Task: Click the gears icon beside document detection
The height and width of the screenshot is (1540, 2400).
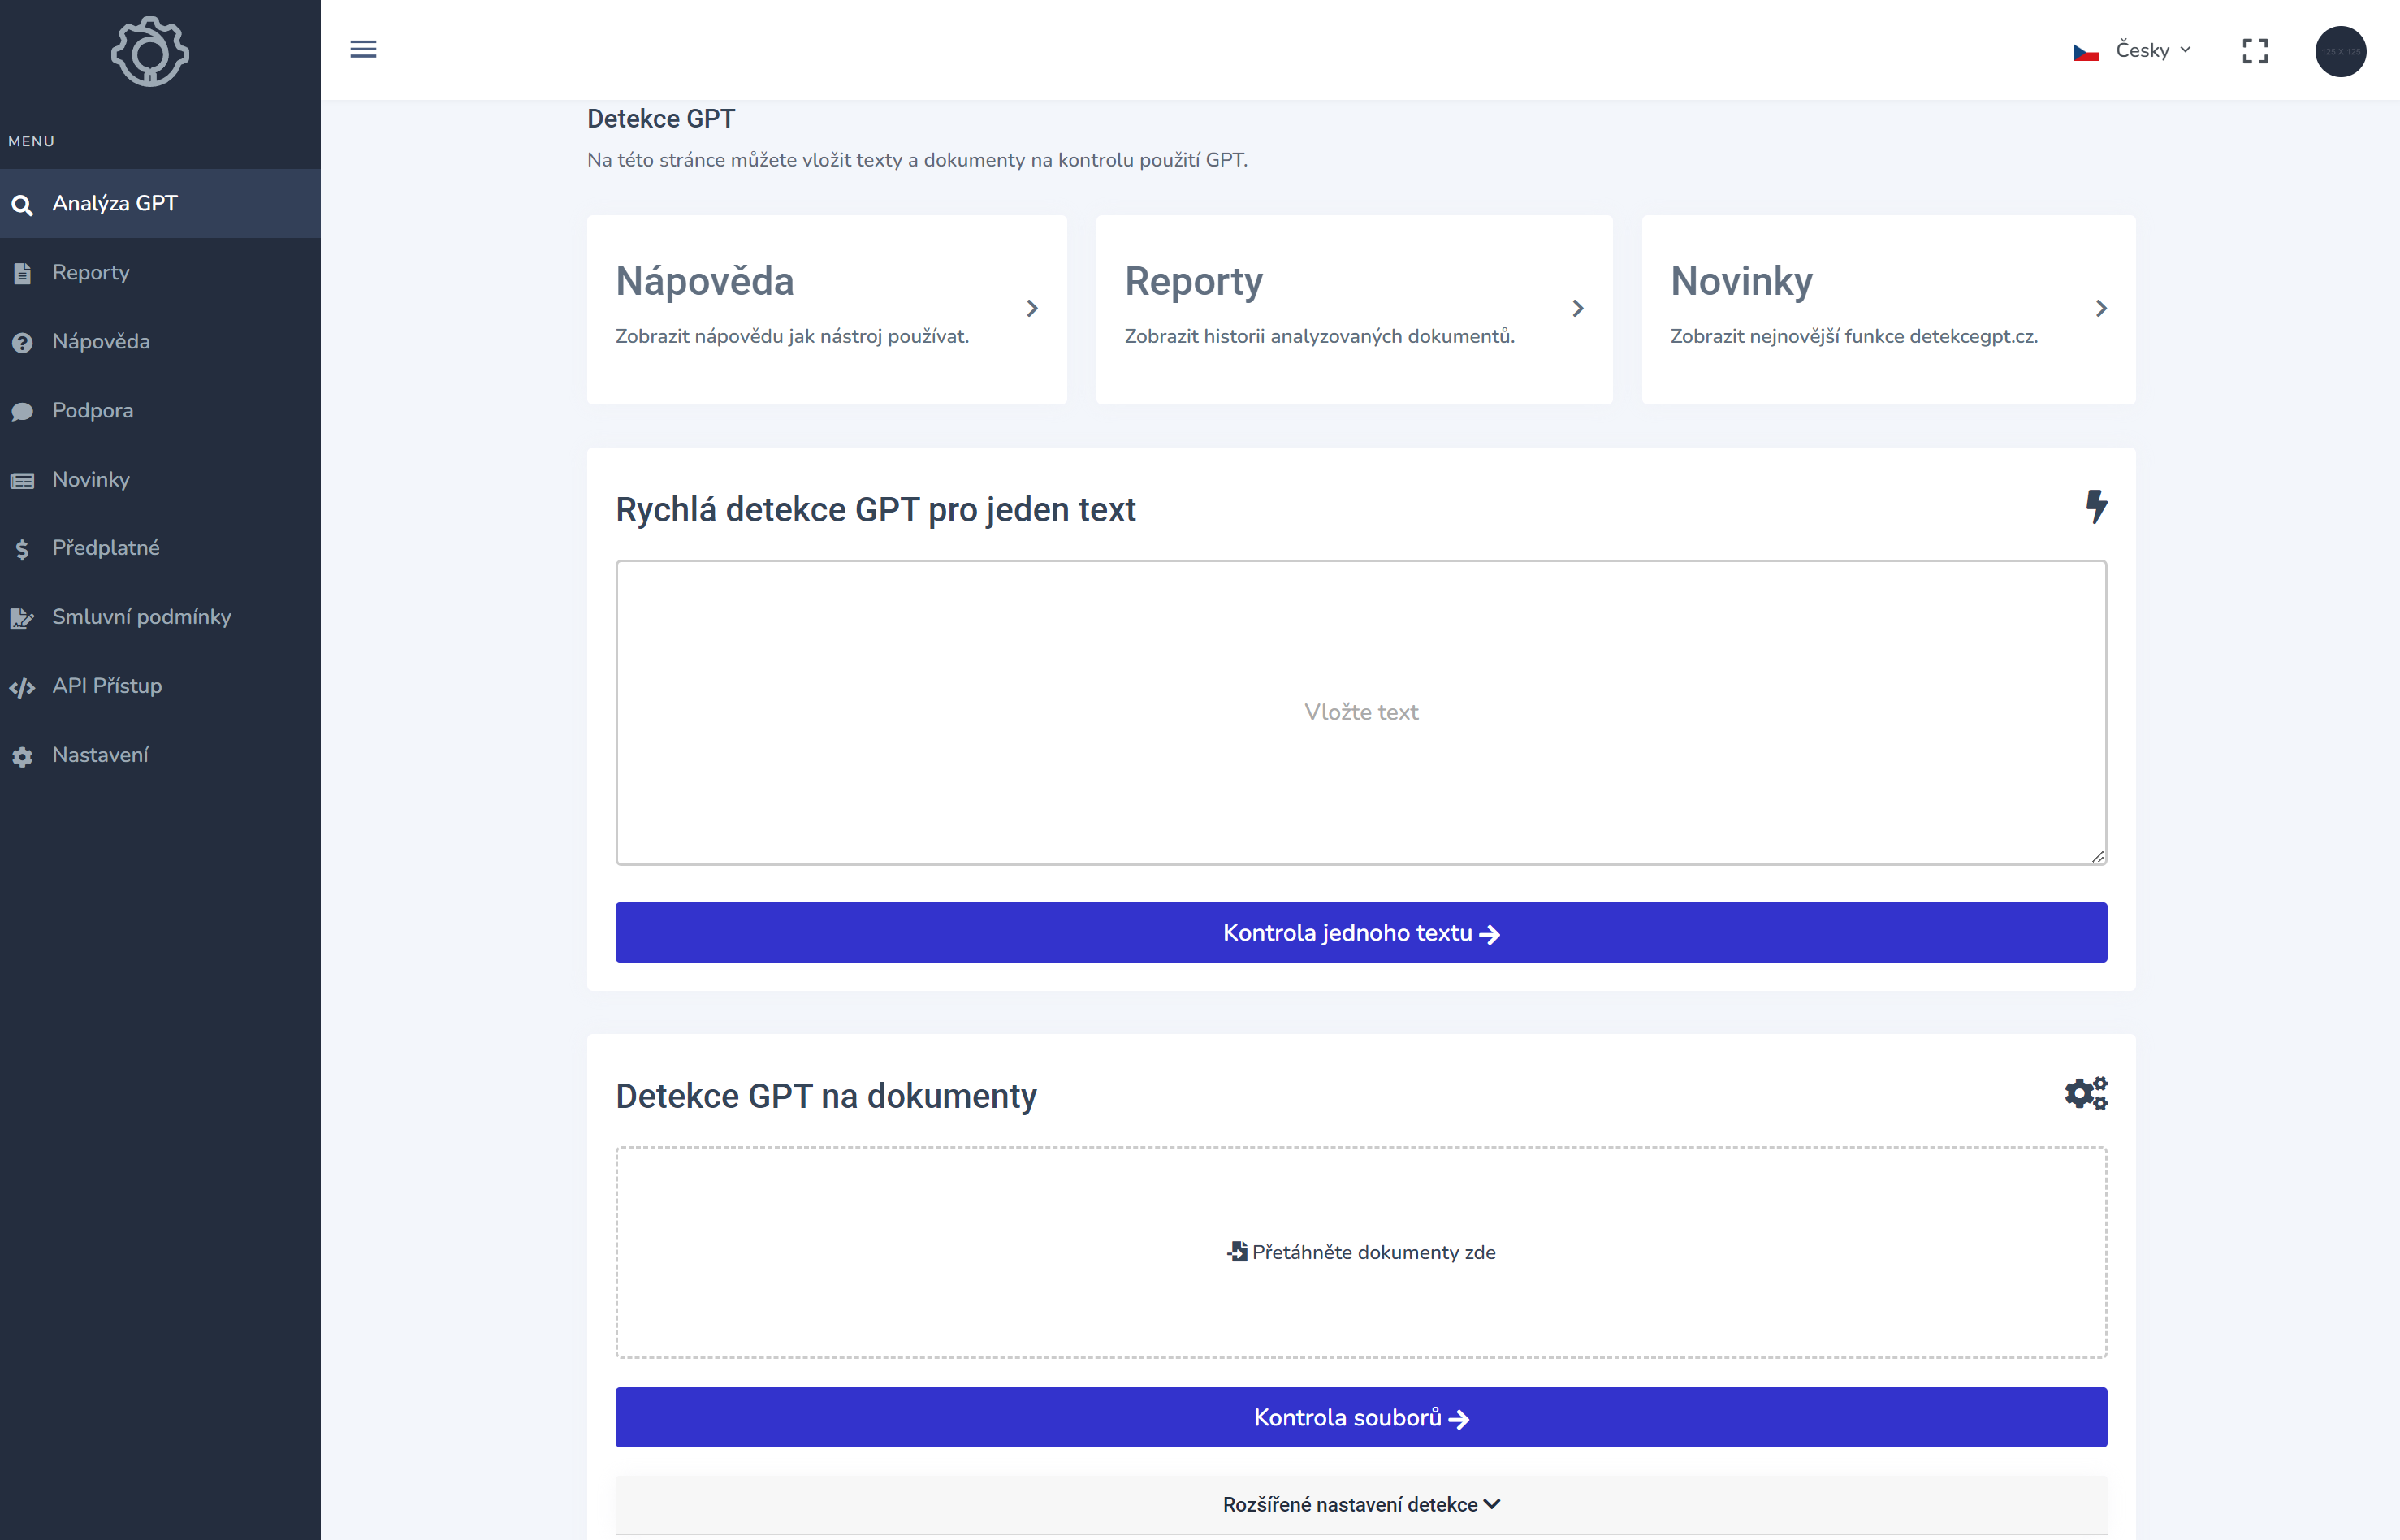Action: coord(2086,1093)
